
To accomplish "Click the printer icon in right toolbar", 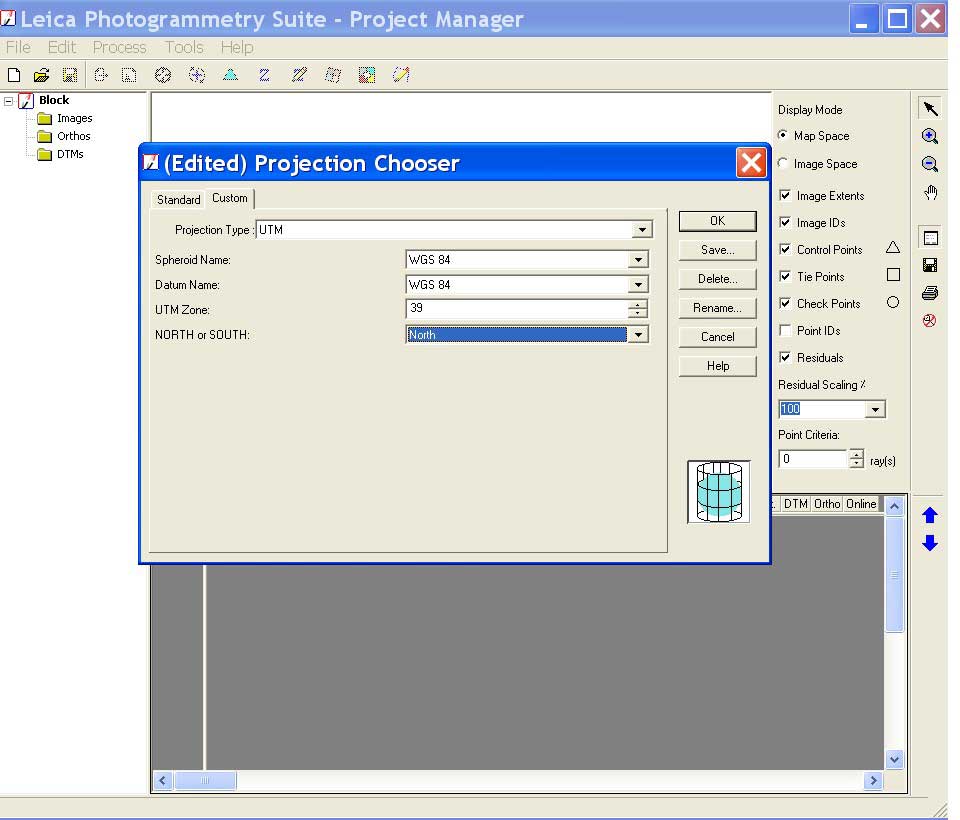I will [x=930, y=293].
